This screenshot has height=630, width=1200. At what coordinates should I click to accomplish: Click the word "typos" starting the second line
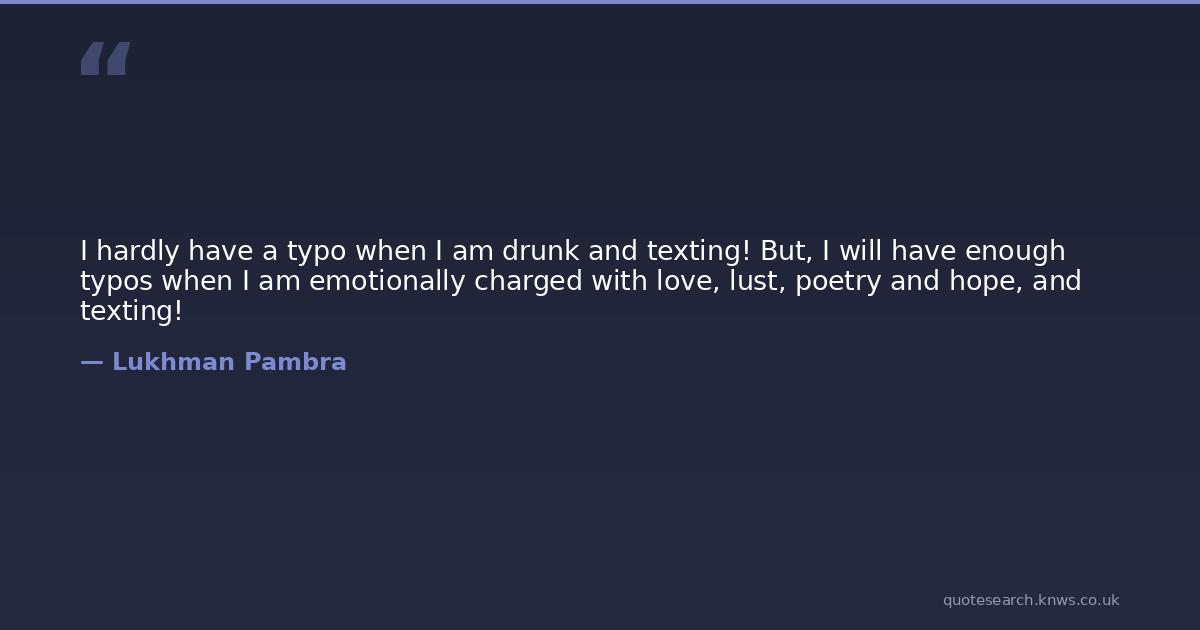116,282
